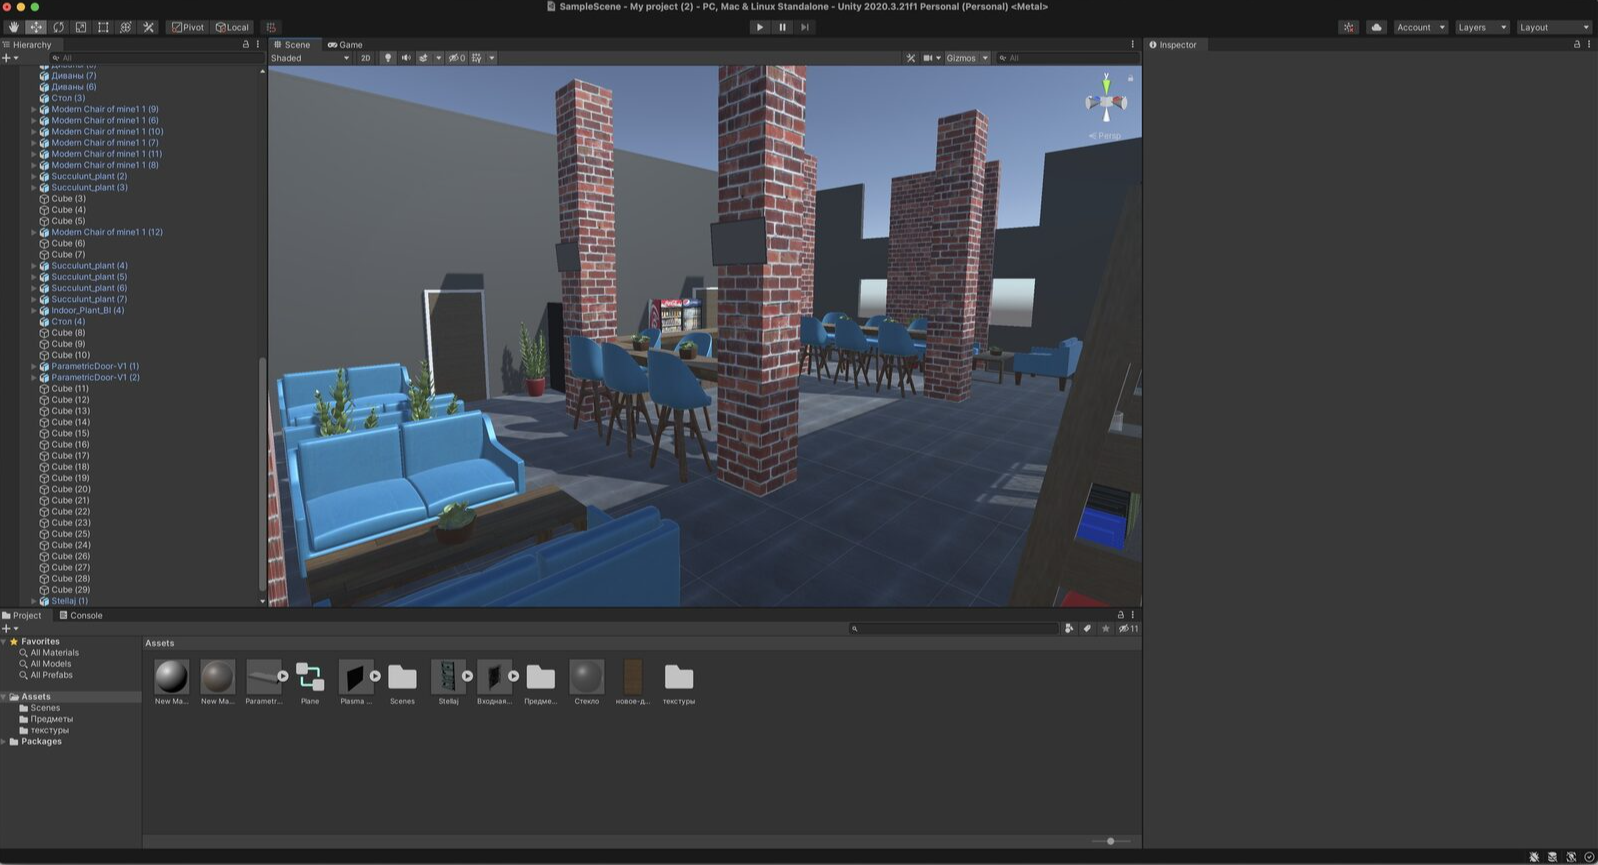This screenshot has width=1598, height=865.
Task: Open the Shaded draw mode dropdown
Action: pyautogui.click(x=310, y=58)
